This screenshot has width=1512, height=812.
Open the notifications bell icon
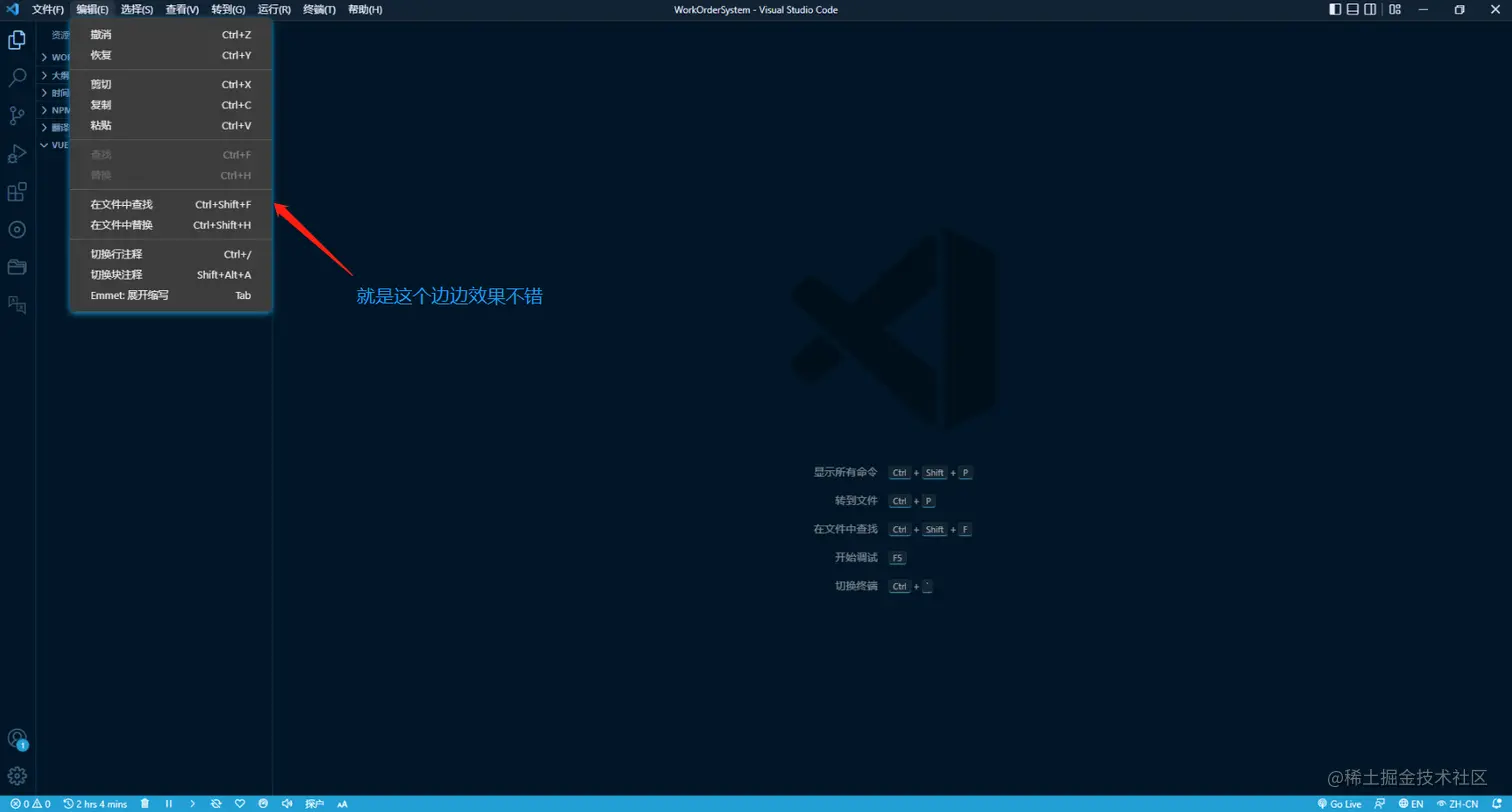pos(1495,804)
